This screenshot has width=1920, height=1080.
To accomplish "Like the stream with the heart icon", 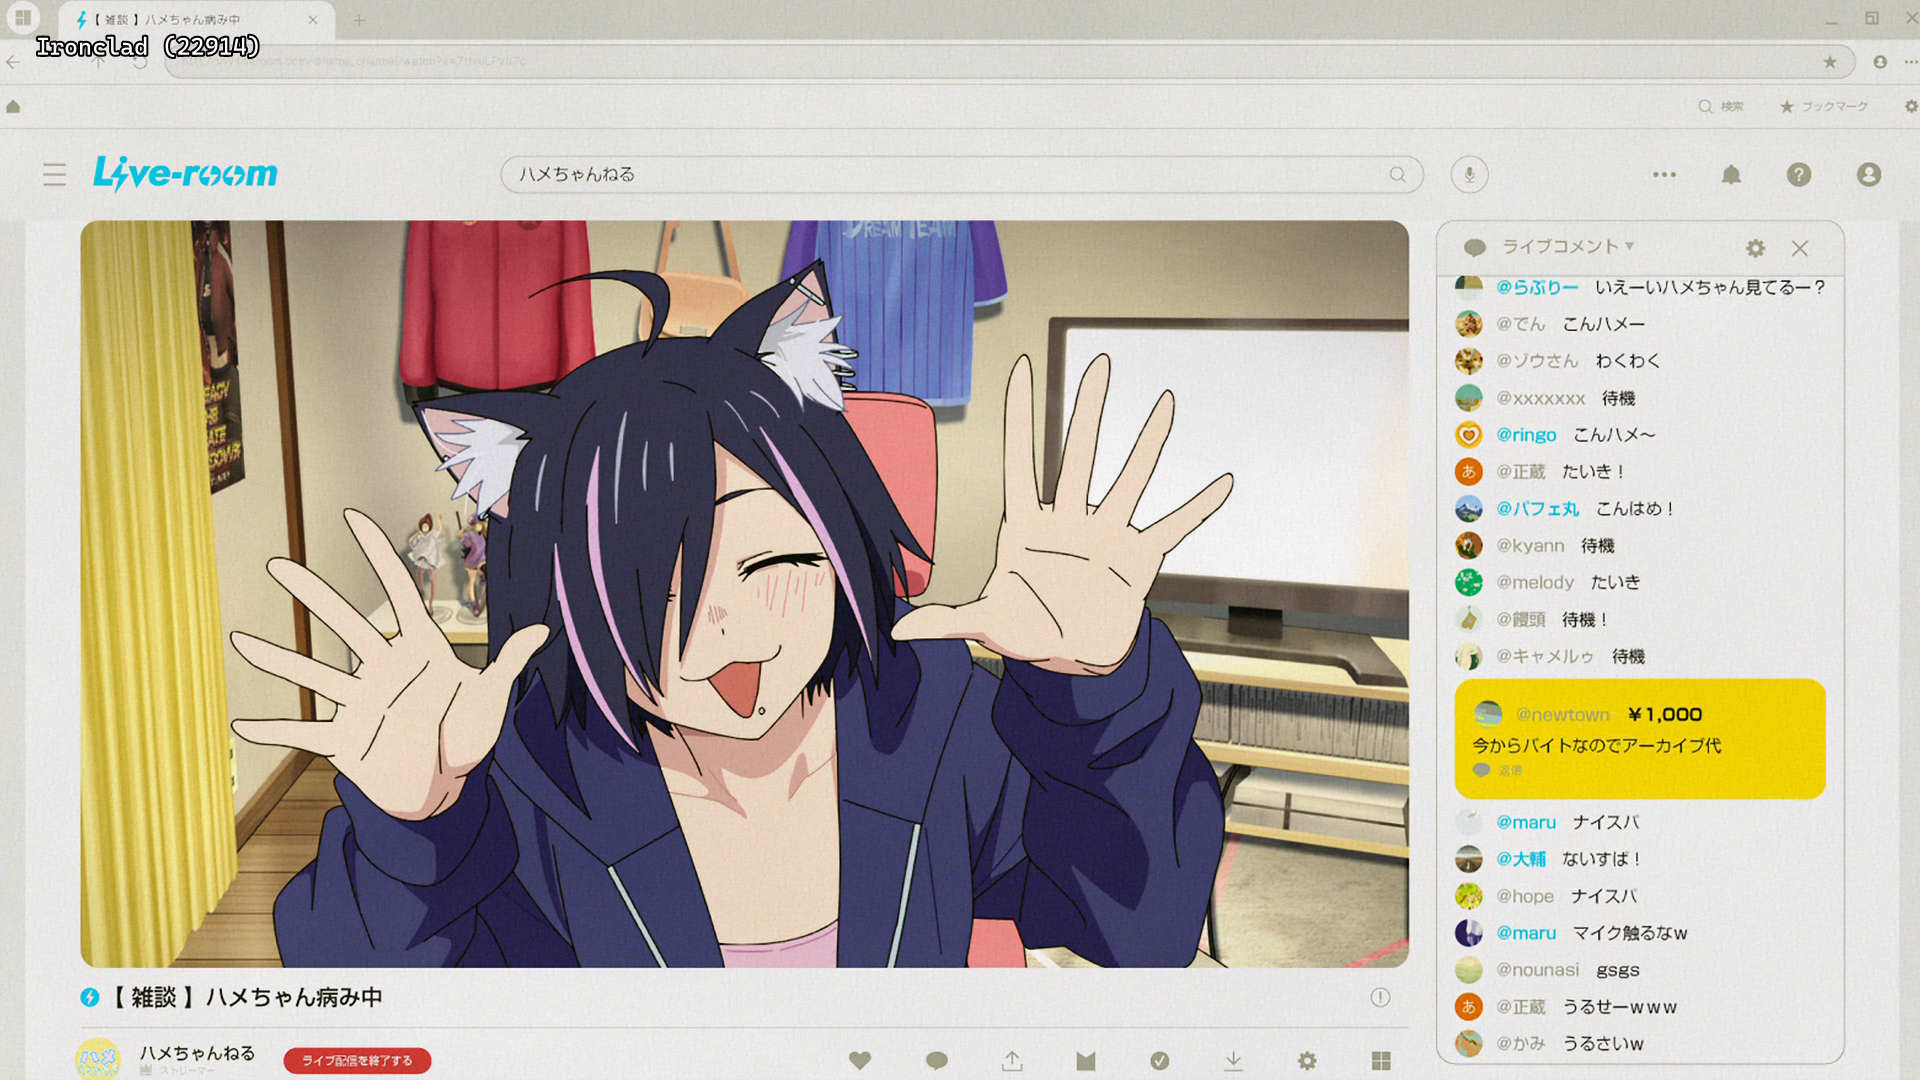I will point(860,1061).
